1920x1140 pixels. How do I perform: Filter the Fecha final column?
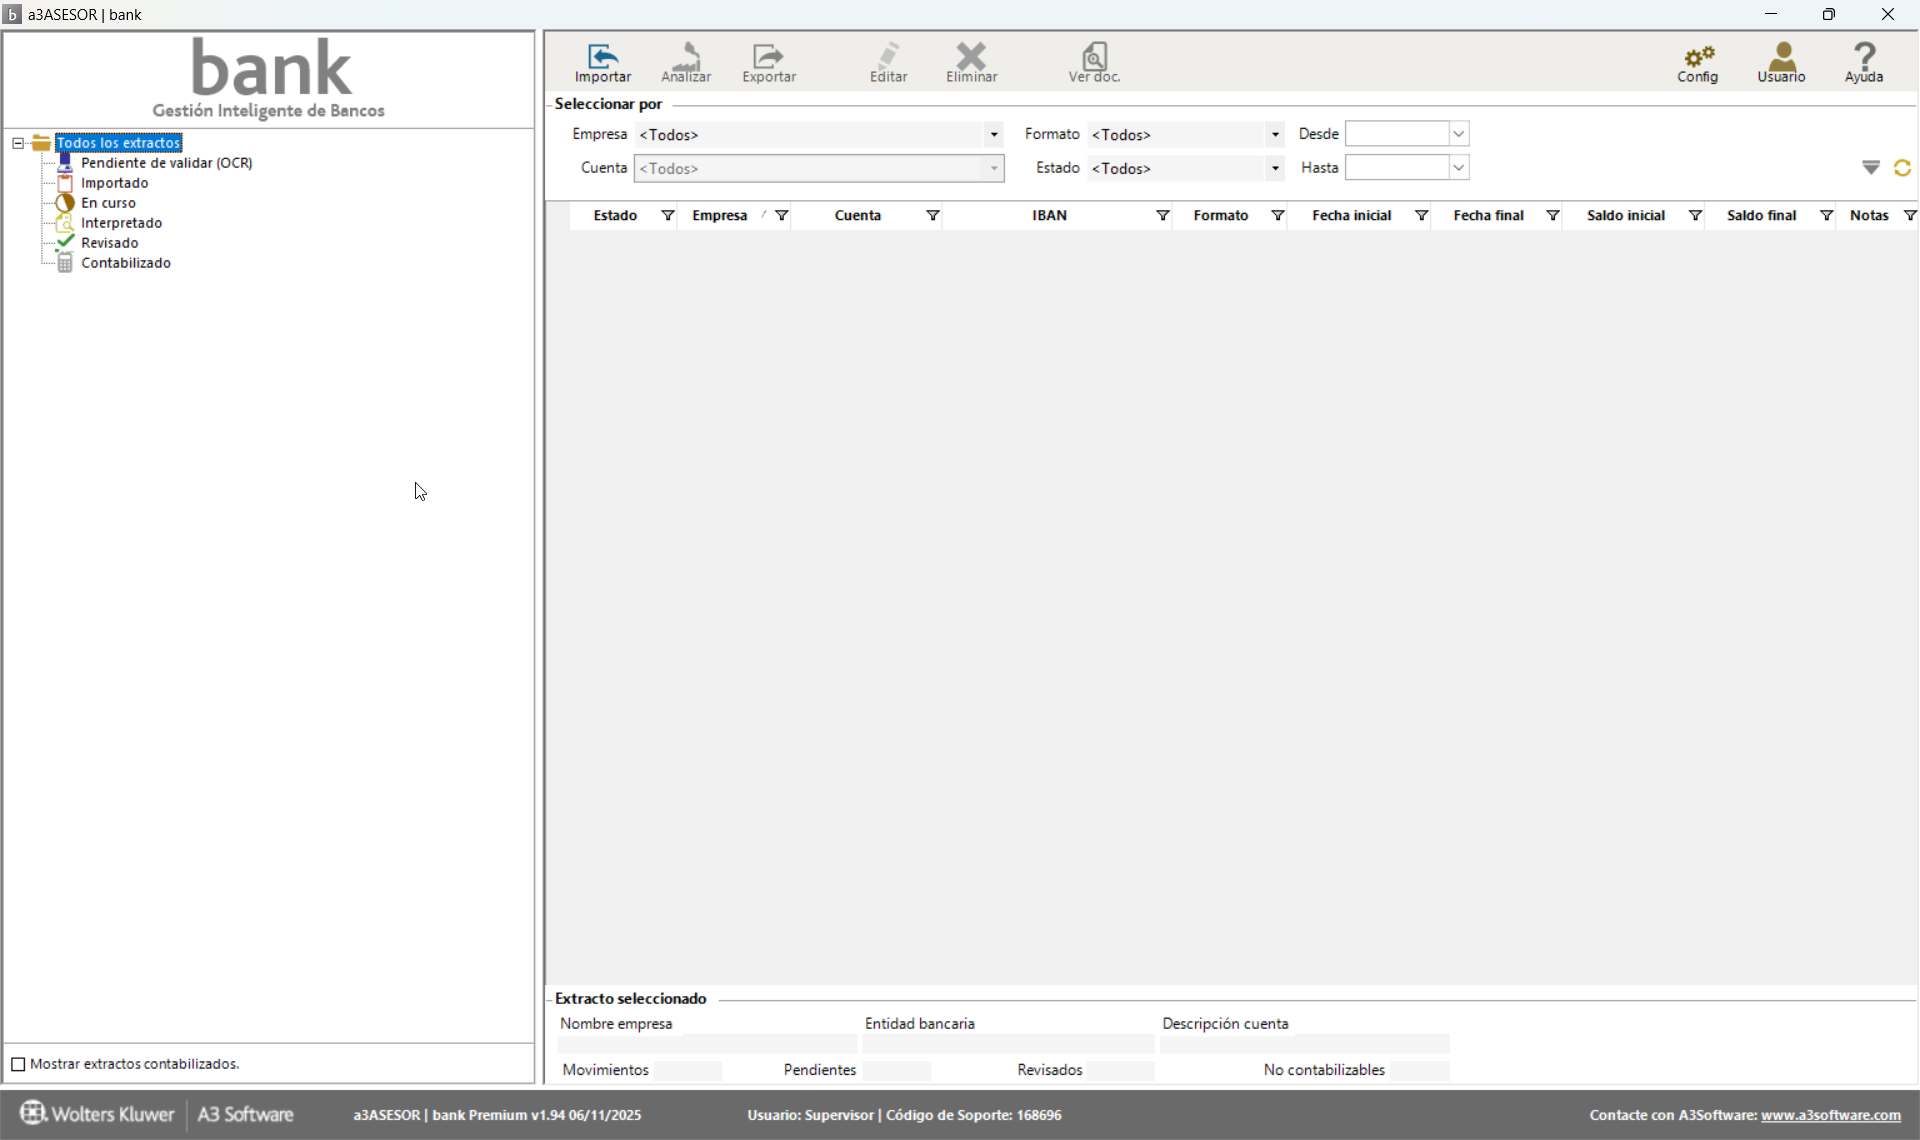1553,216
